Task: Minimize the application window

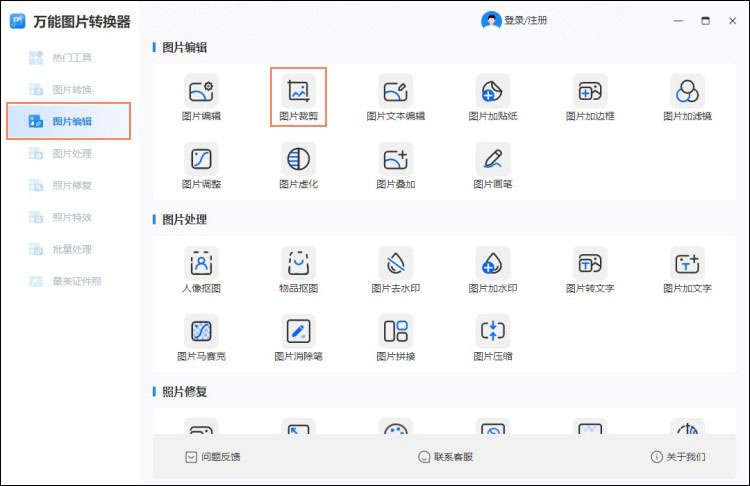Action: (x=678, y=21)
